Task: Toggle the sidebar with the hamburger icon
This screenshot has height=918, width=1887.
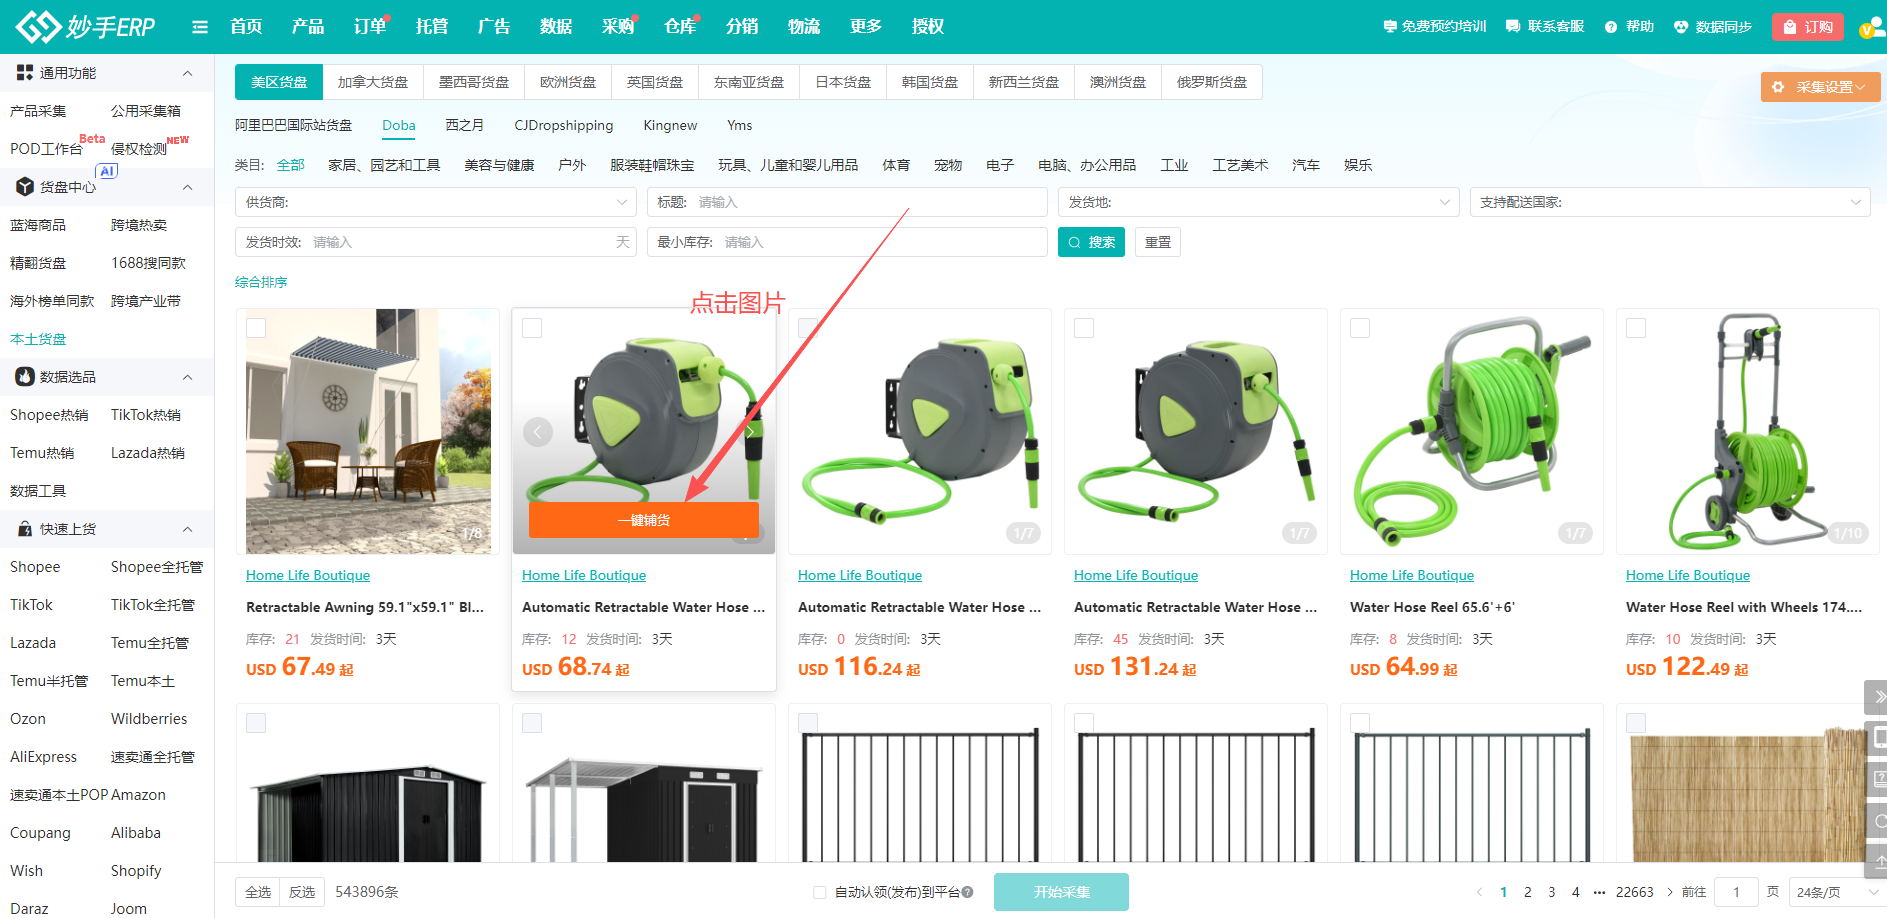Action: point(200,27)
